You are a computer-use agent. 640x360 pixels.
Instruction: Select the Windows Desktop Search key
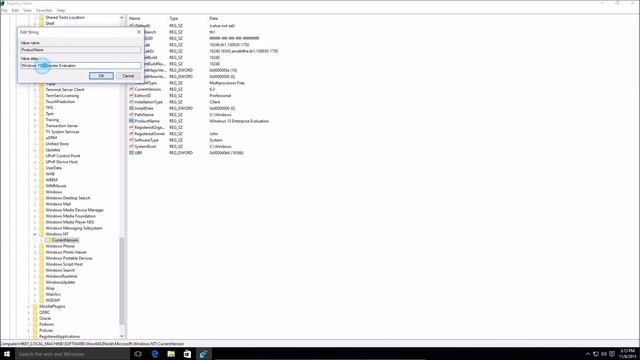pyautogui.click(x=68, y=198)
